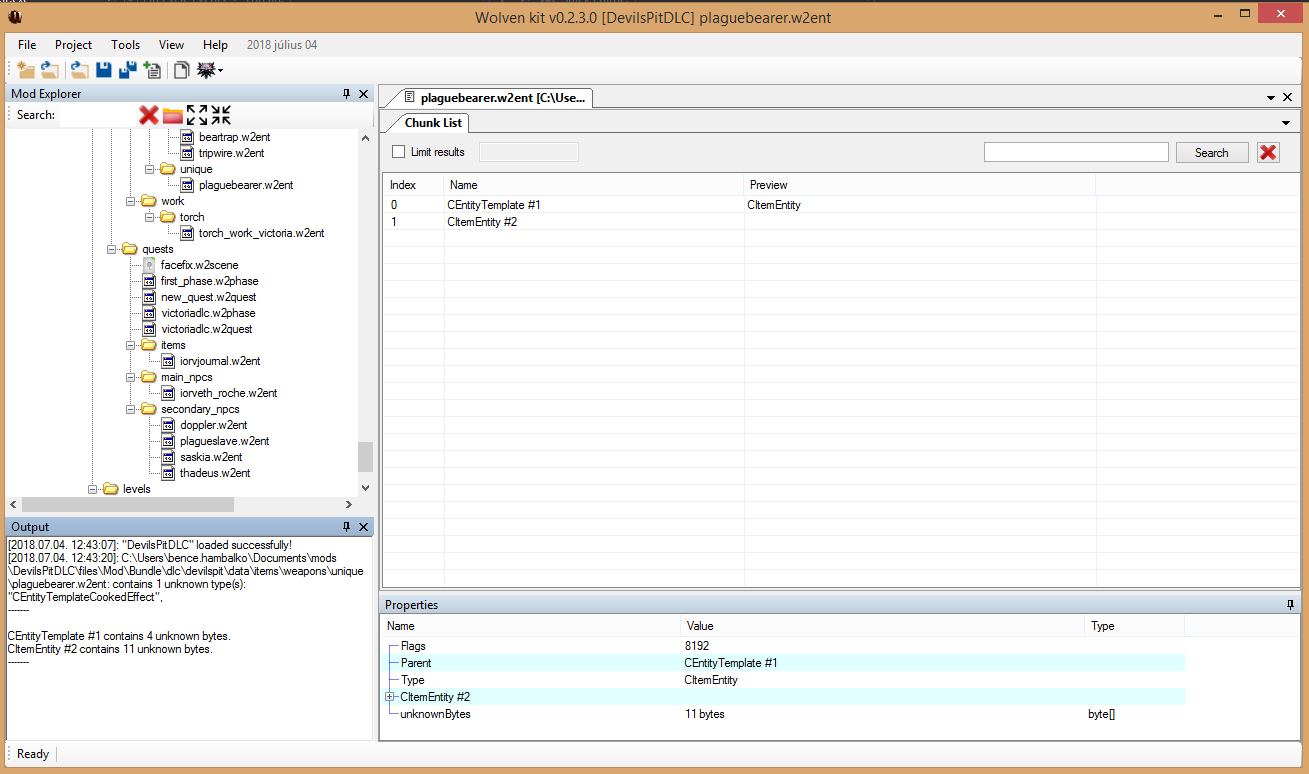Select doppler.w2ent file

pos(213,425)
